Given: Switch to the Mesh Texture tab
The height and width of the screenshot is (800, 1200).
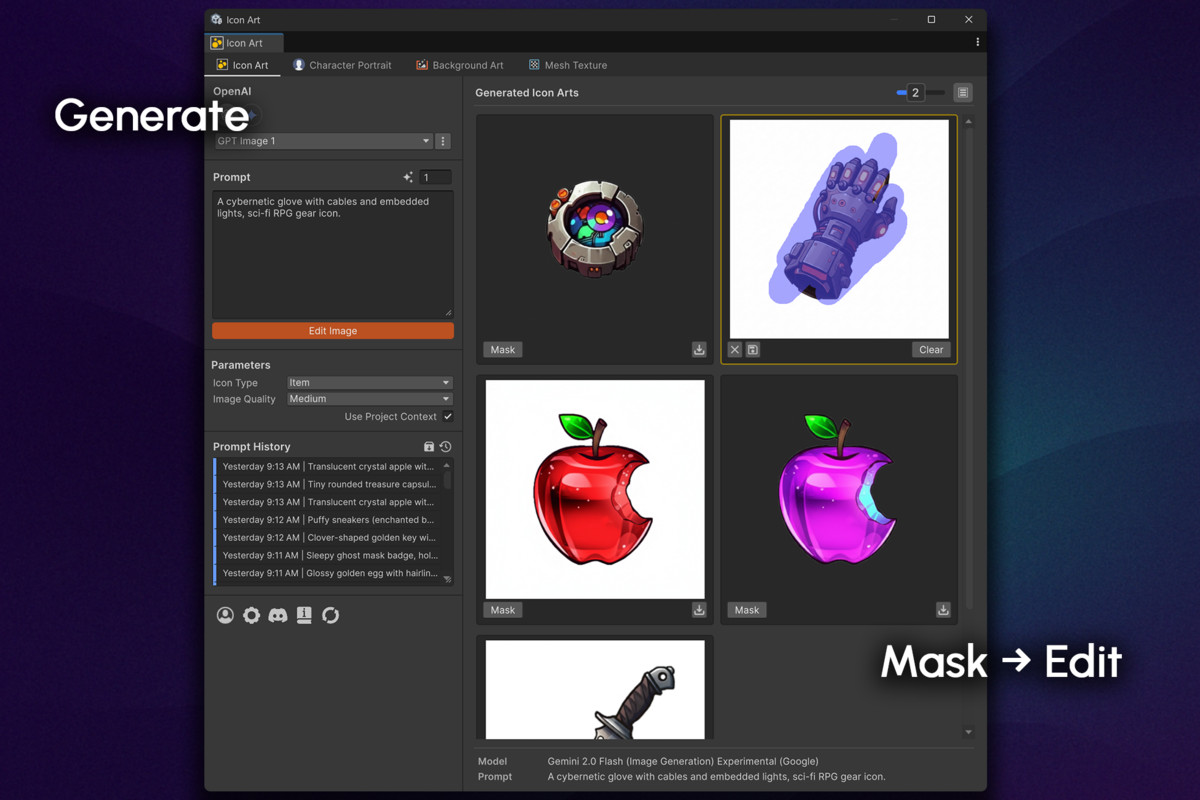Looking at the screenshot, I should click(x=568, y=64).
